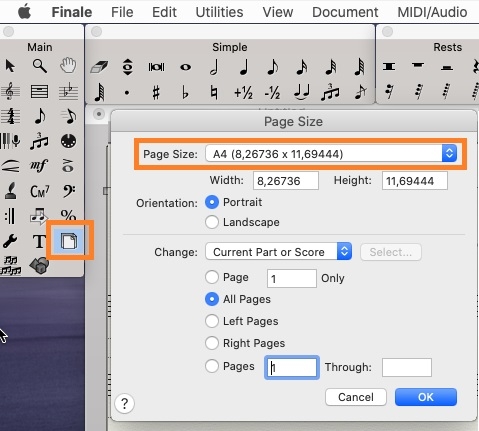Select the Key Signature tool
This screenshot has width=479, height=431.
pos(68,91)
